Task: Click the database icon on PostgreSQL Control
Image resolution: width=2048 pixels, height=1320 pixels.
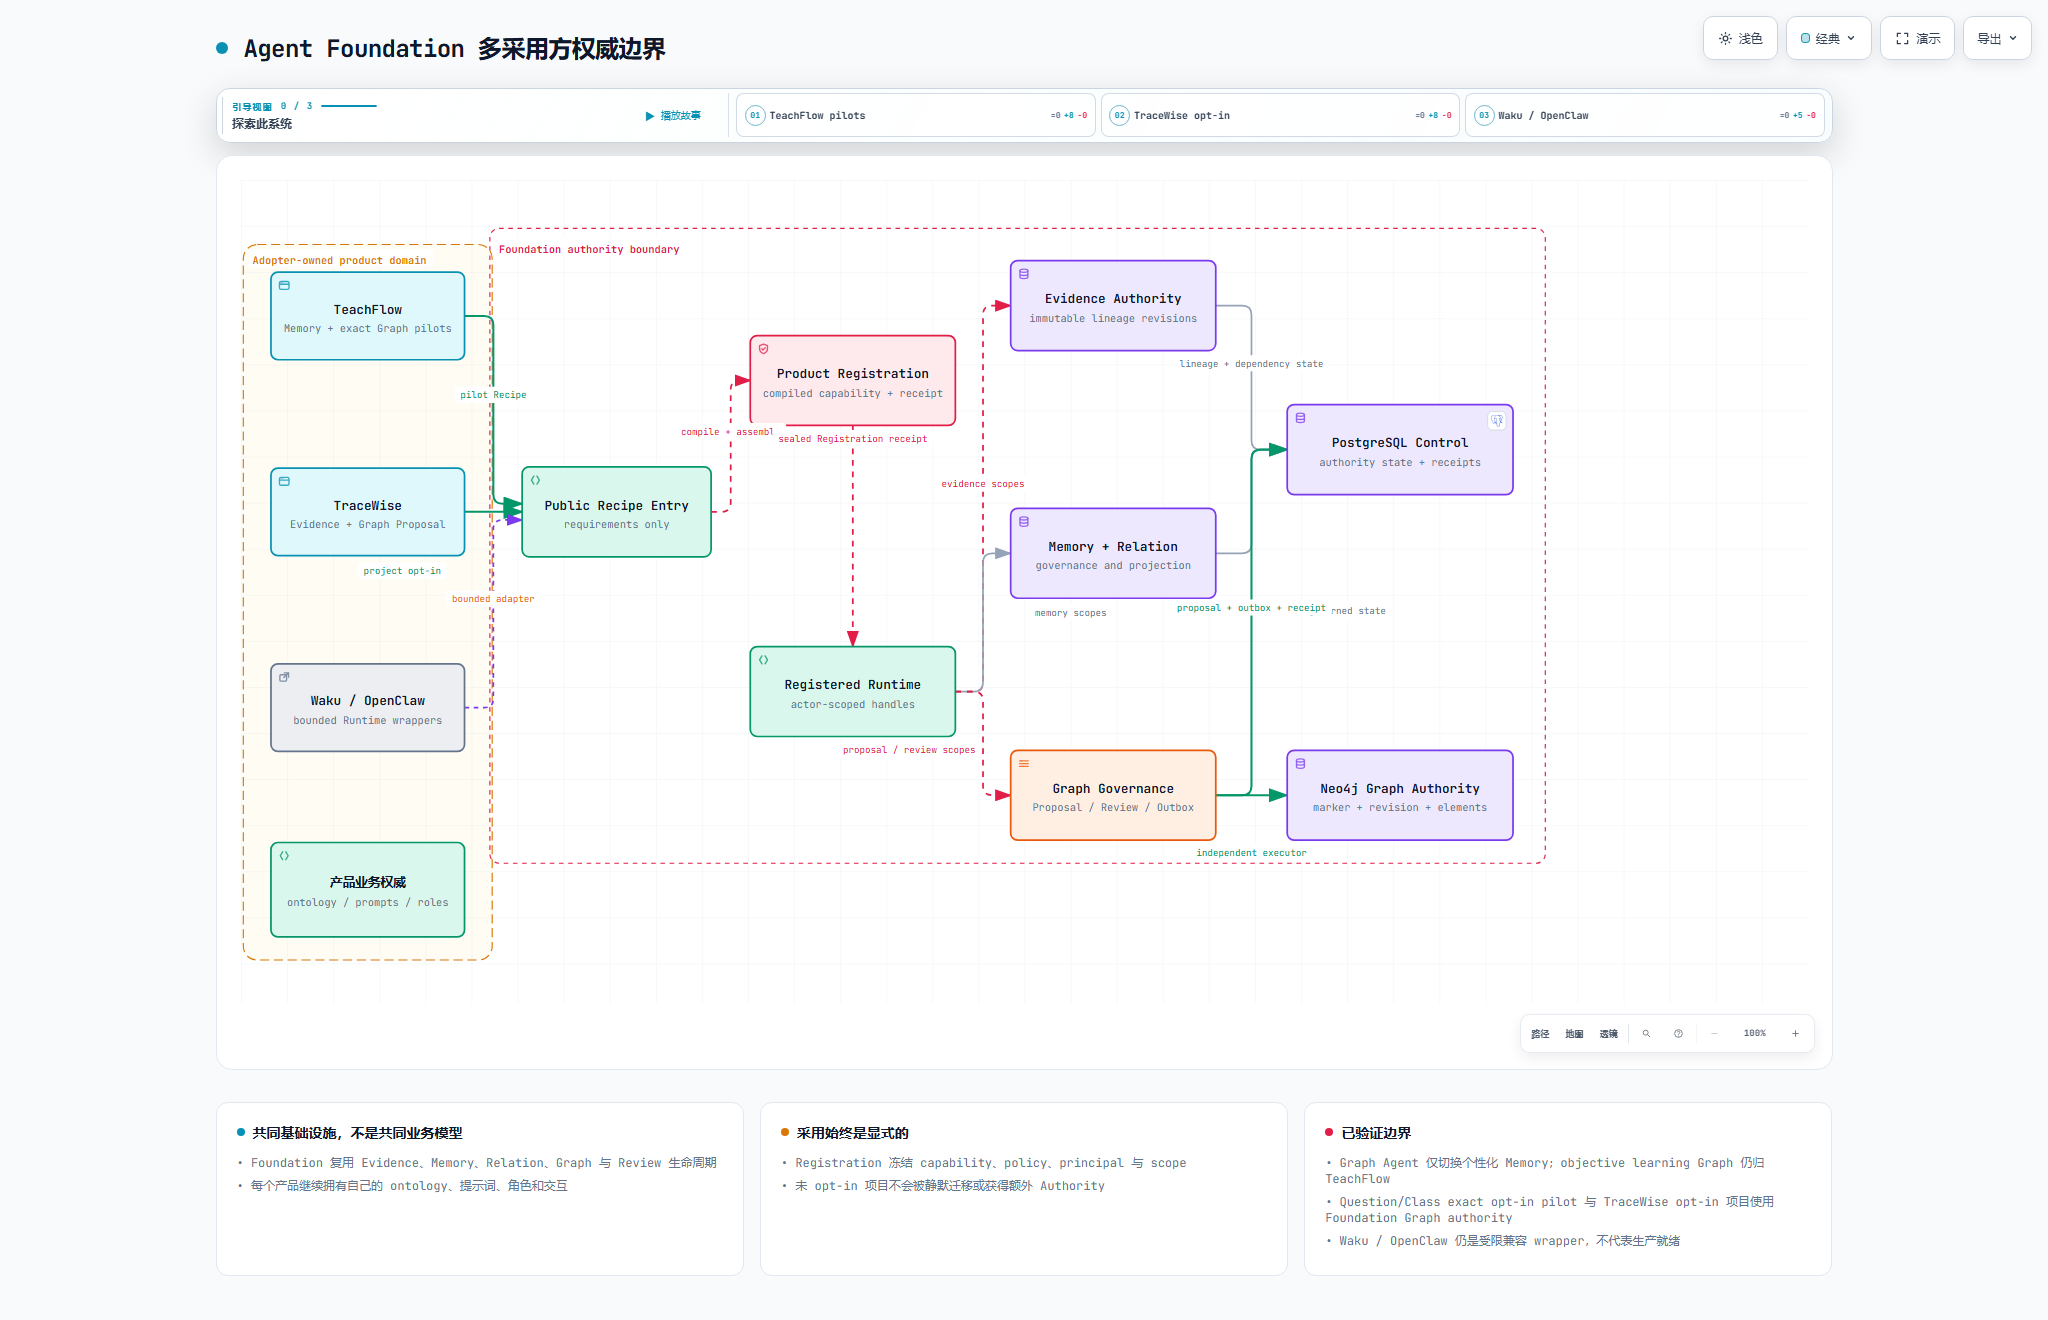Action: click(1300, 418)
